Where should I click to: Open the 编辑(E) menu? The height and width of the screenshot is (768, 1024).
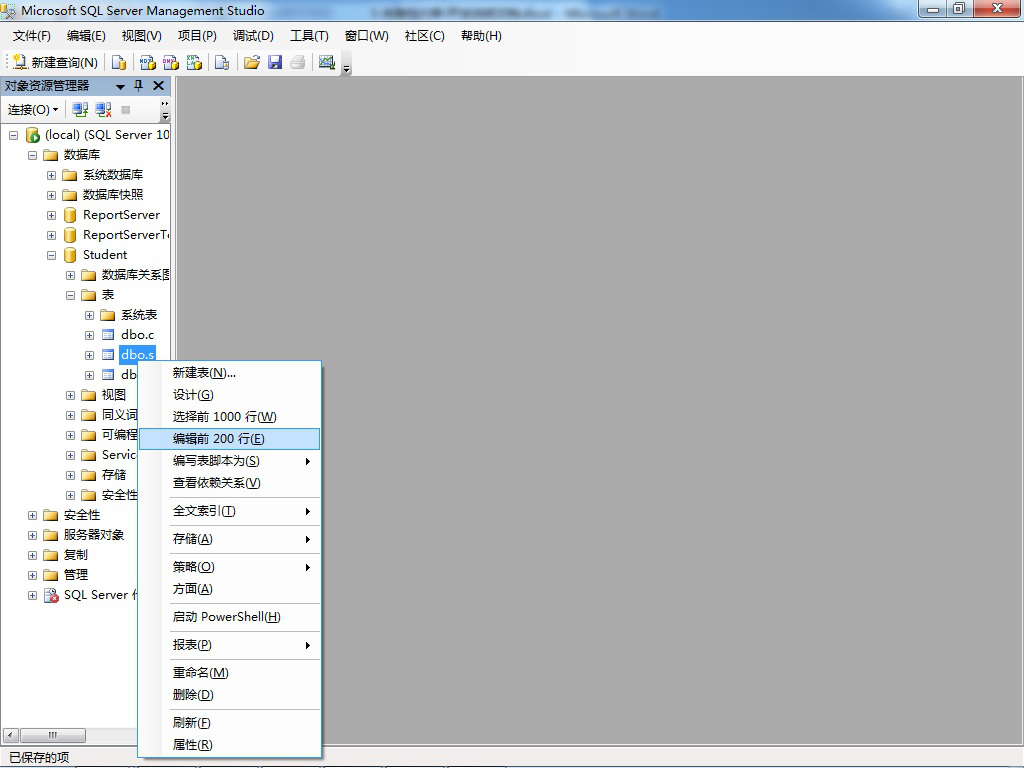pos(86,36)
